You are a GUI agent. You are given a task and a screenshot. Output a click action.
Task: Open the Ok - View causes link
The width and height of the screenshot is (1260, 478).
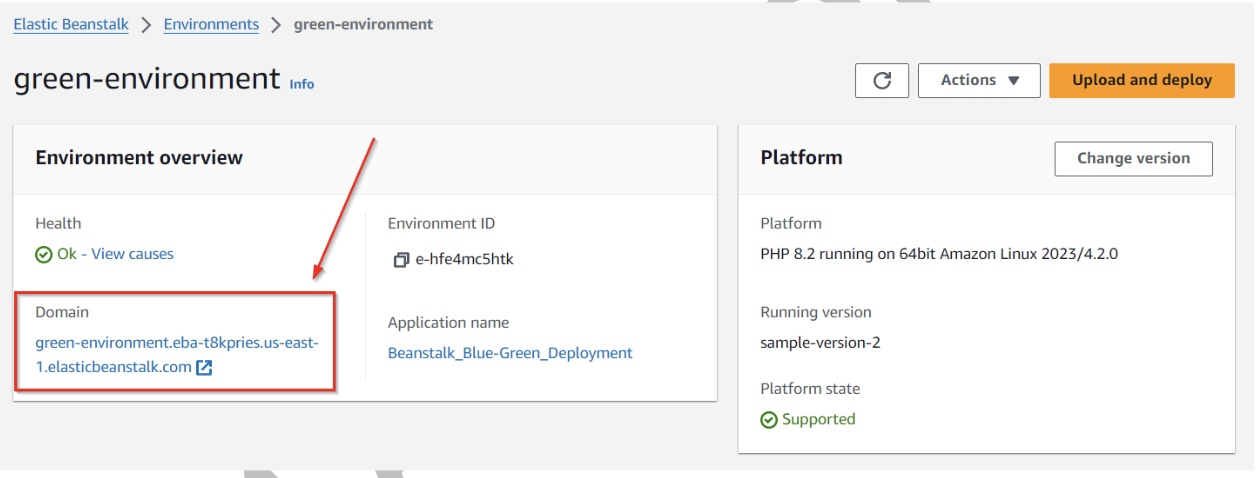coord(115,254)
